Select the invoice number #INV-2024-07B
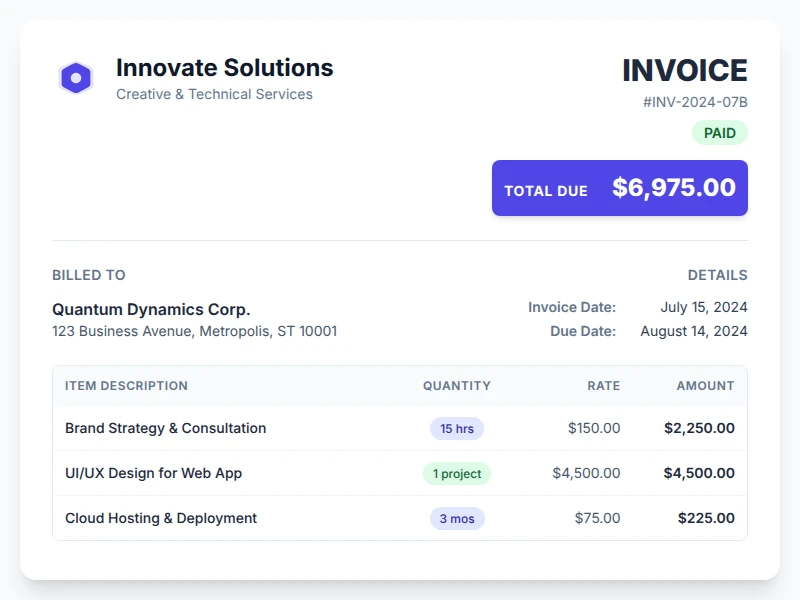 coord(695,102)
